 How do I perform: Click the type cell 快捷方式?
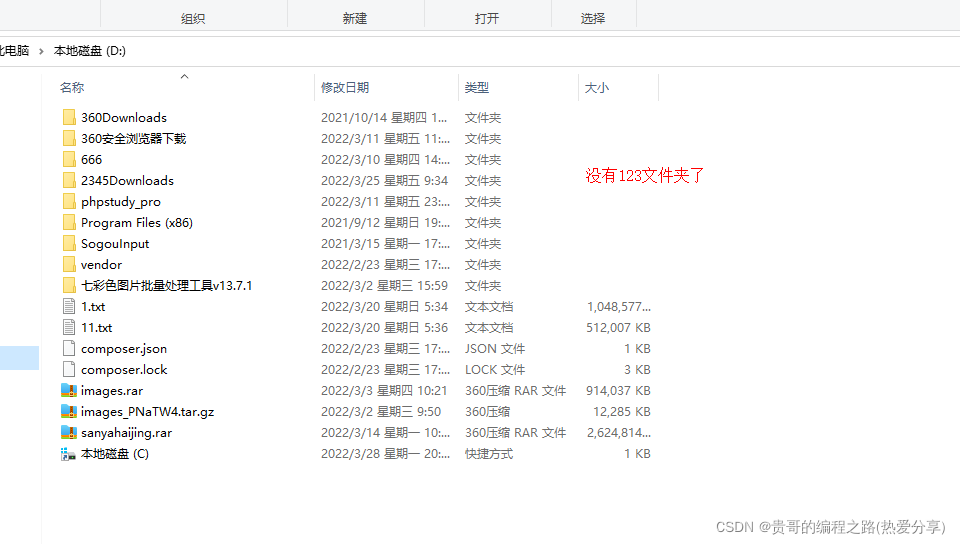[x=489, y=453]
